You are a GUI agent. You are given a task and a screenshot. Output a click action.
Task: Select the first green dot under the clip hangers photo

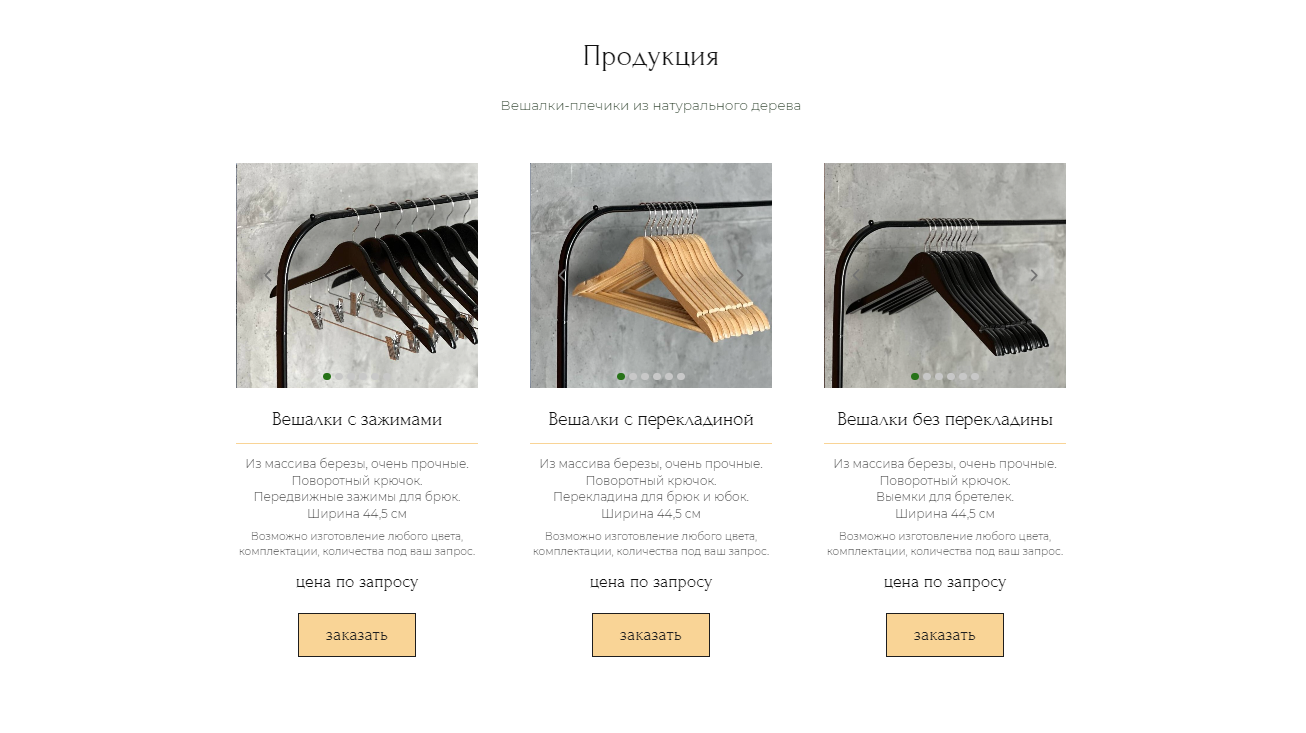327,377
